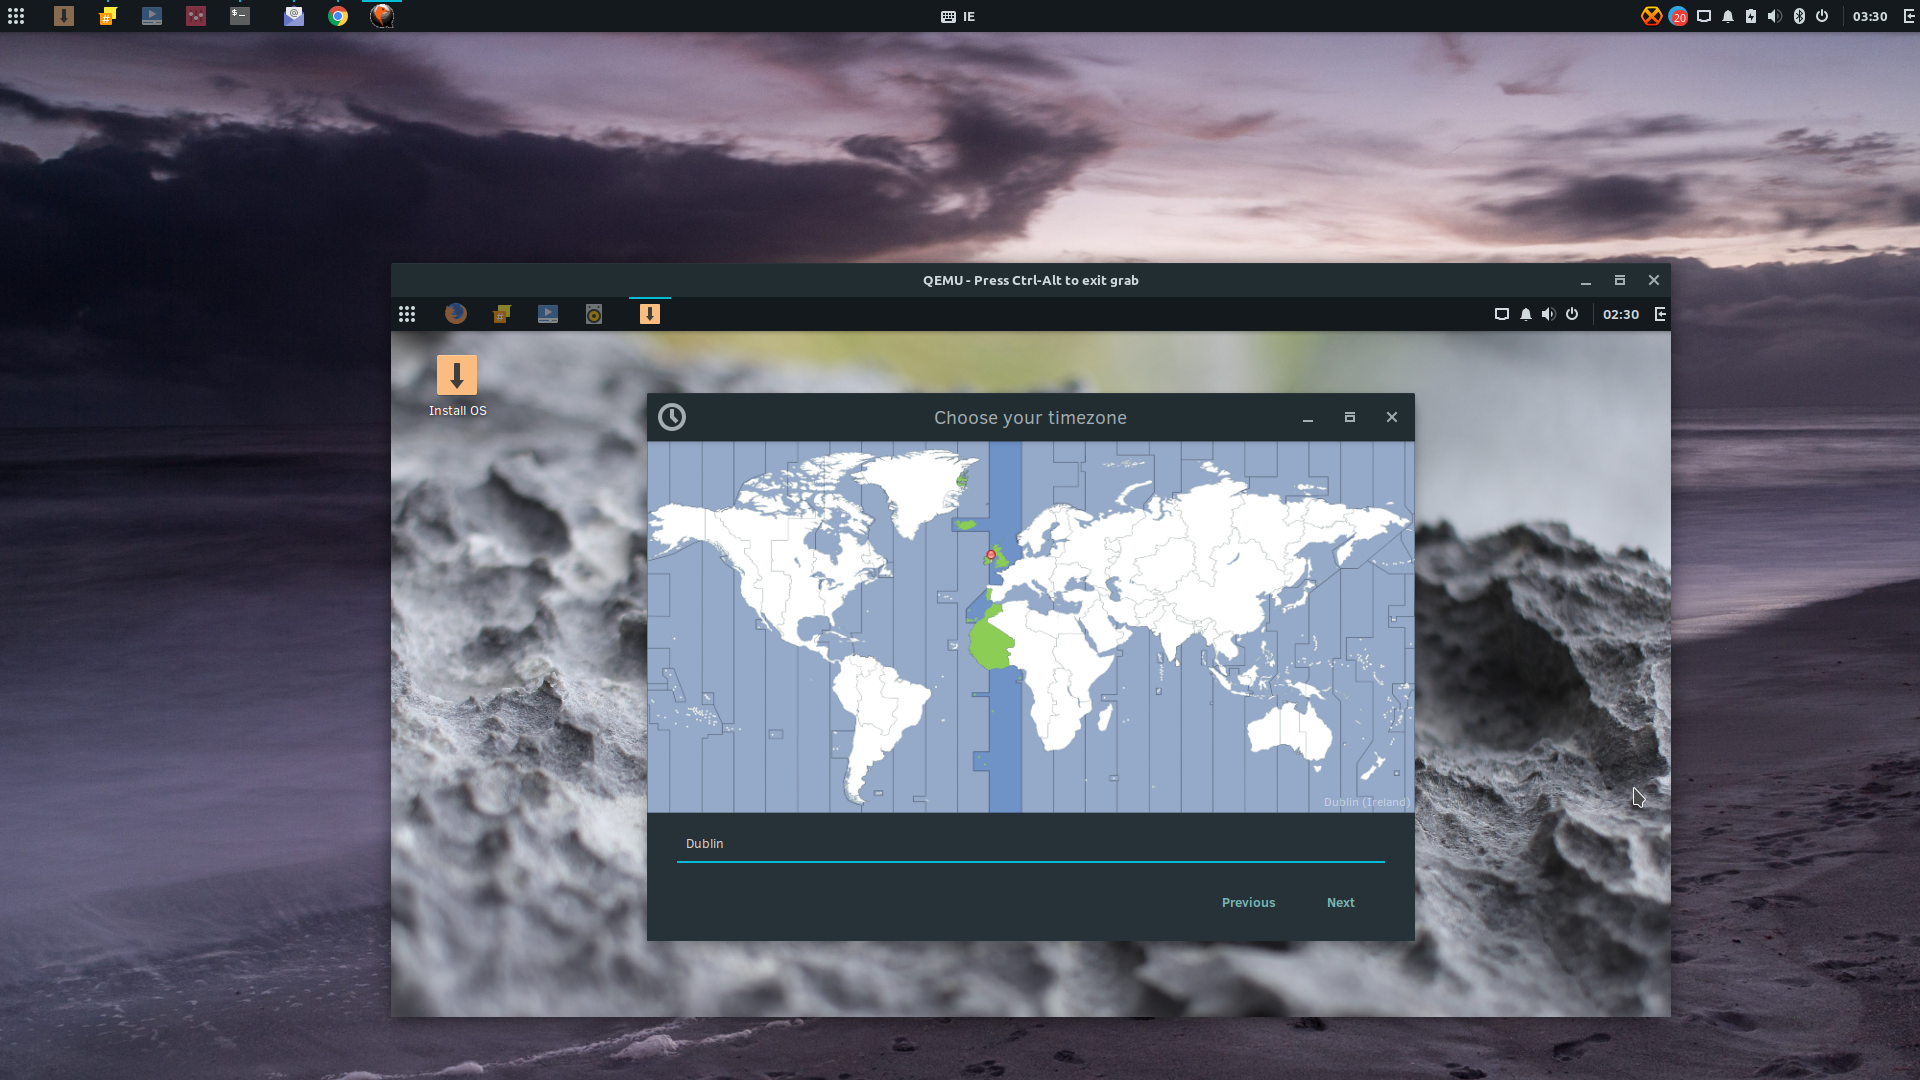1920x1080 pixels.
Task: Open the host power button menu
Action: [x=1822, y=16]
